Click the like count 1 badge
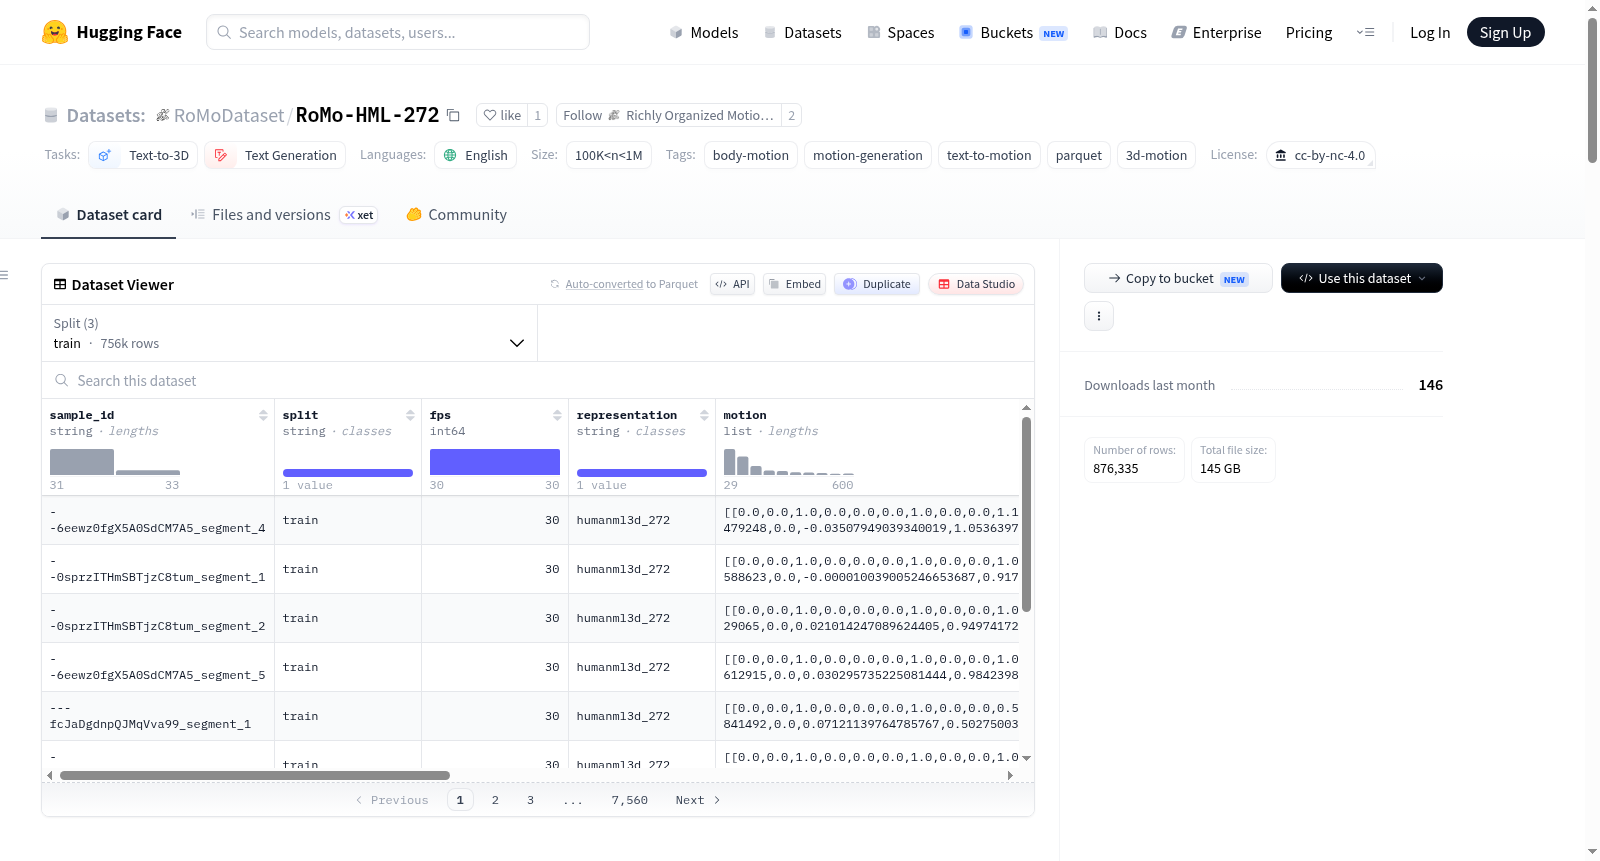Image resolution: width=1600 pixels, height=861 pixels. coord(537,115)
